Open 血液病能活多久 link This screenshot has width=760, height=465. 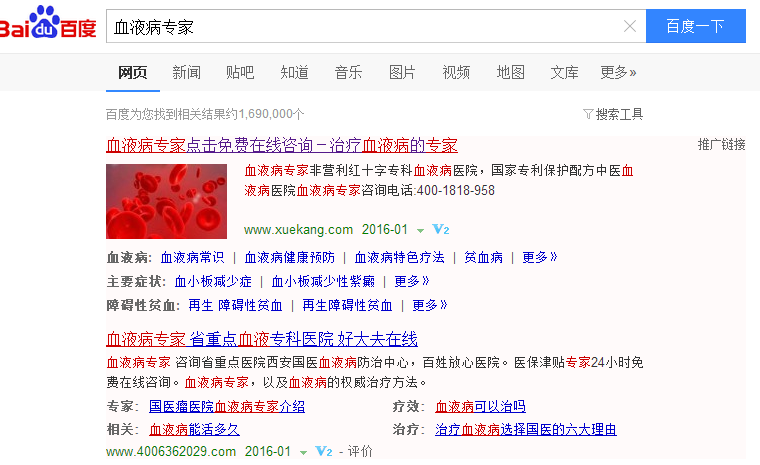[x=194, y=430]
